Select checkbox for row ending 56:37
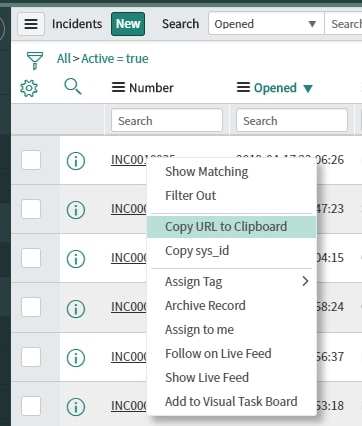362x426 pixels. [x=31, y=357]
